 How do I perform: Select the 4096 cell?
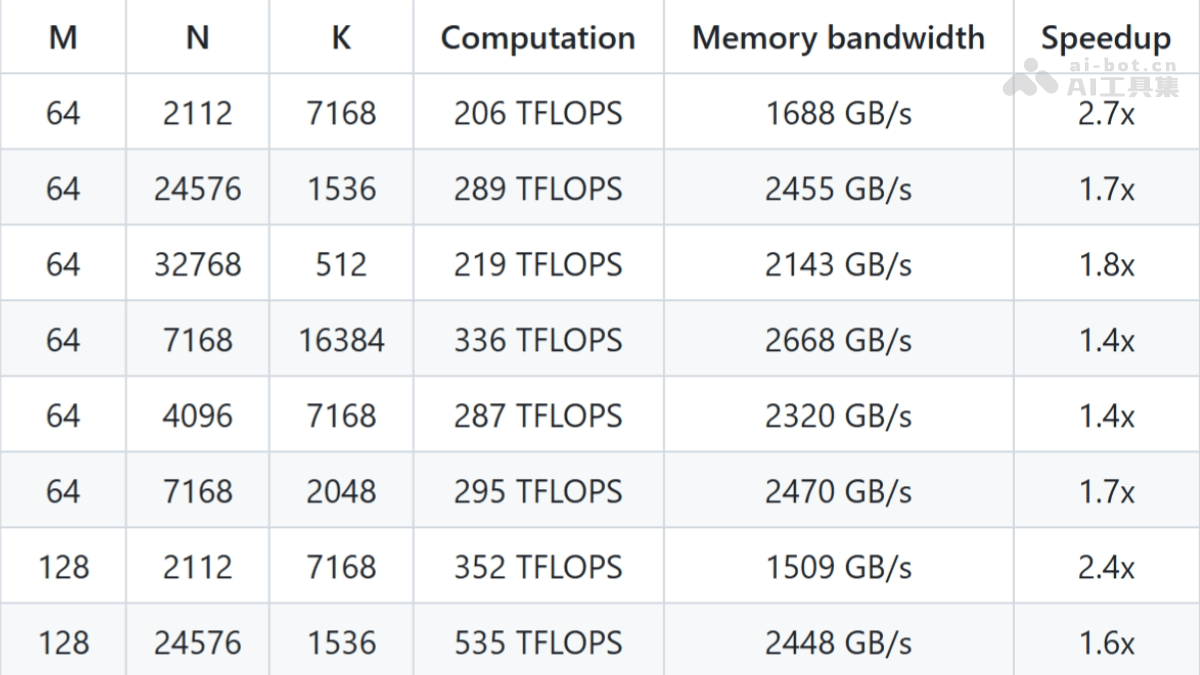(198, 416)
